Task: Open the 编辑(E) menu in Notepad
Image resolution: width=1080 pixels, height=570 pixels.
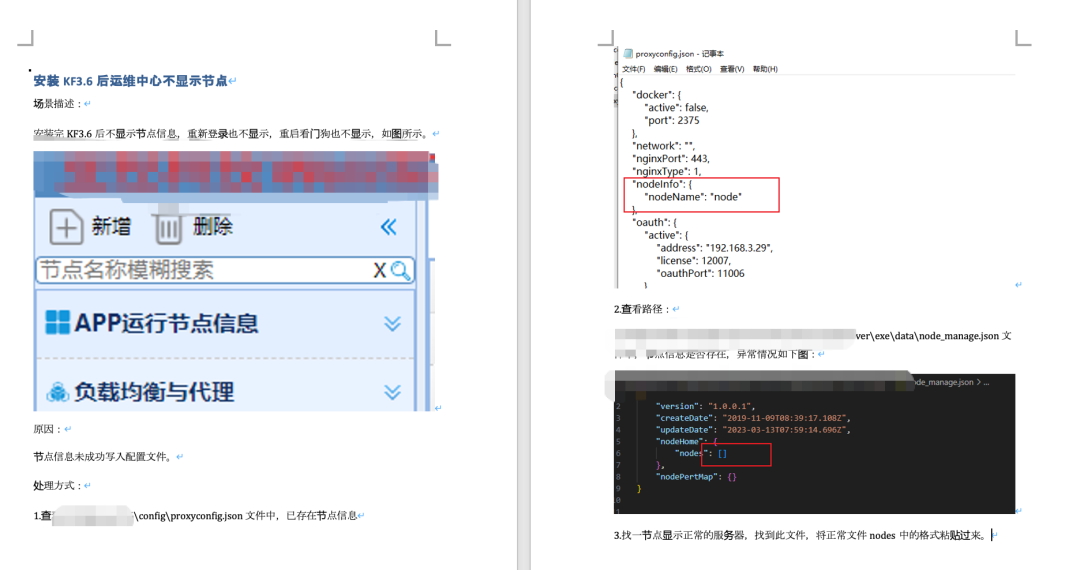Action: coord(665,69)
